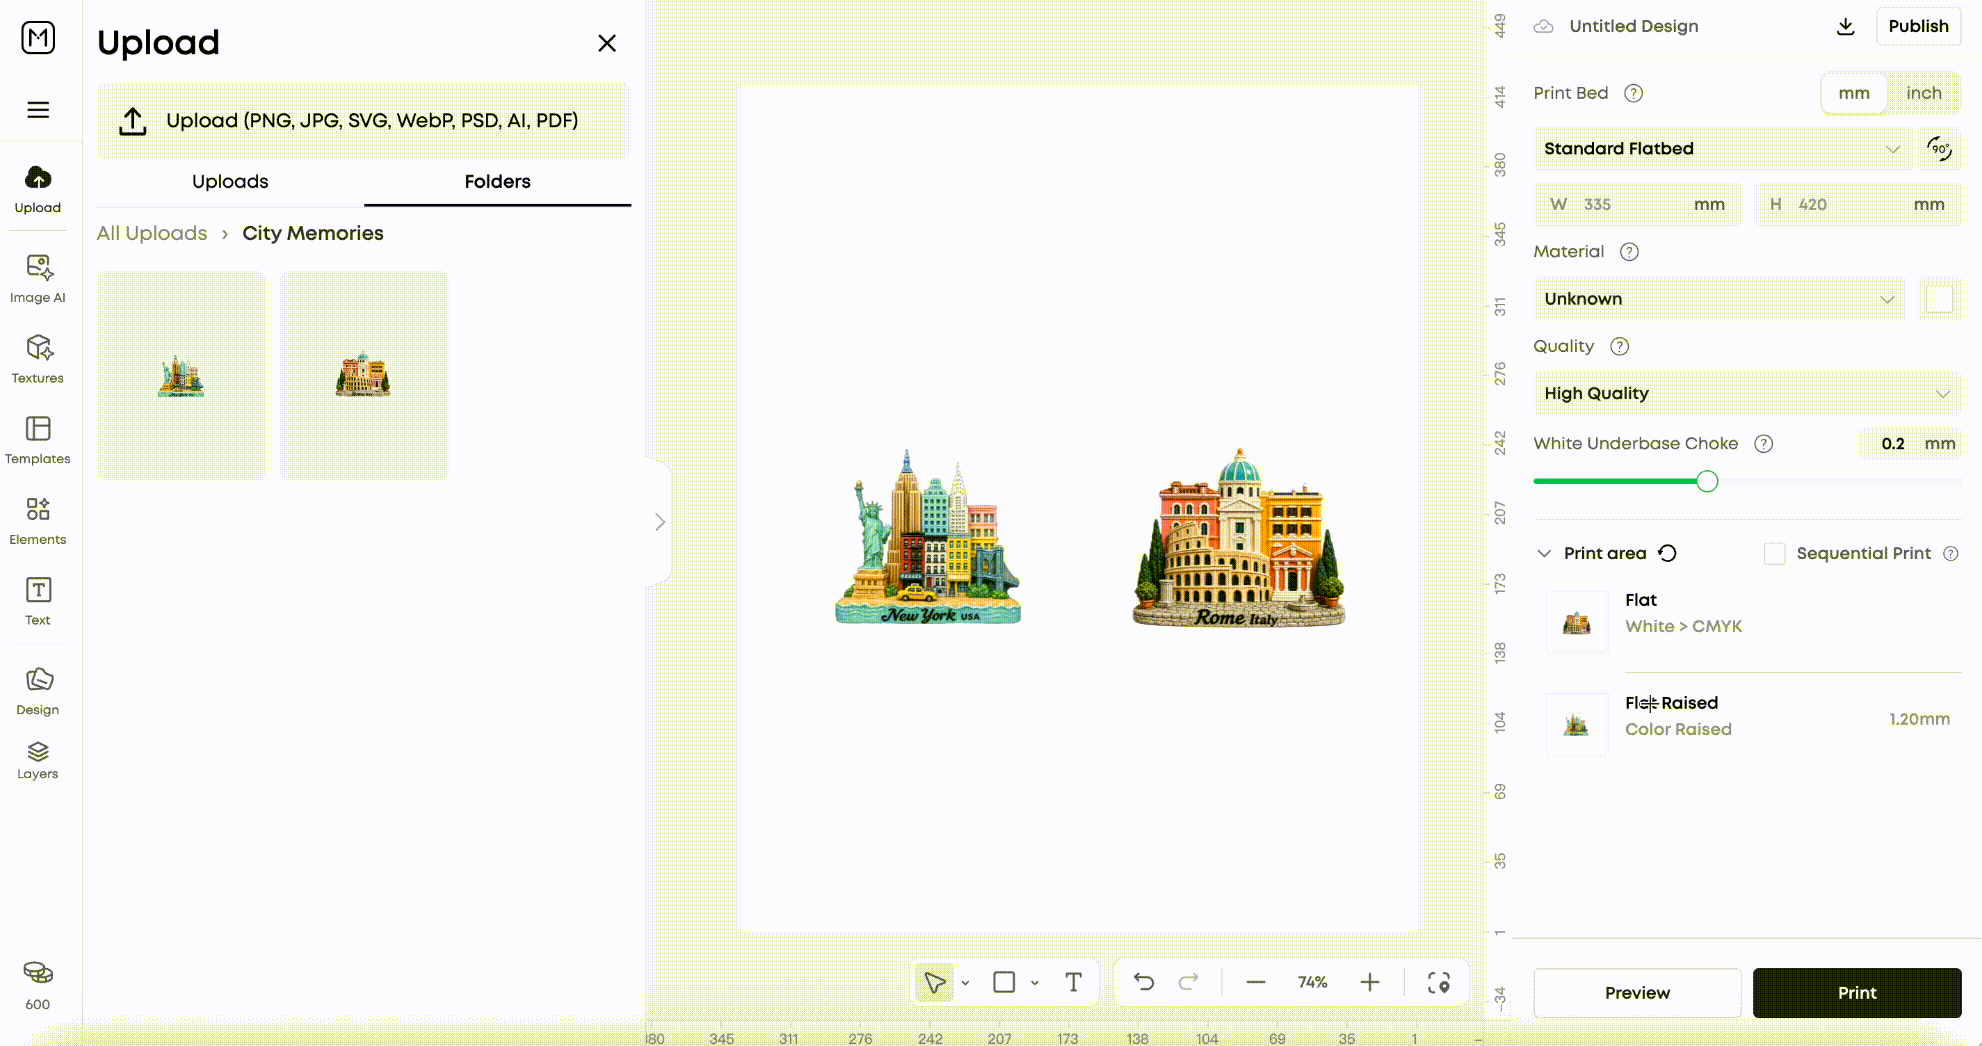Close the Upload panel
The image size is (1982, 1046).
point(607,43)
